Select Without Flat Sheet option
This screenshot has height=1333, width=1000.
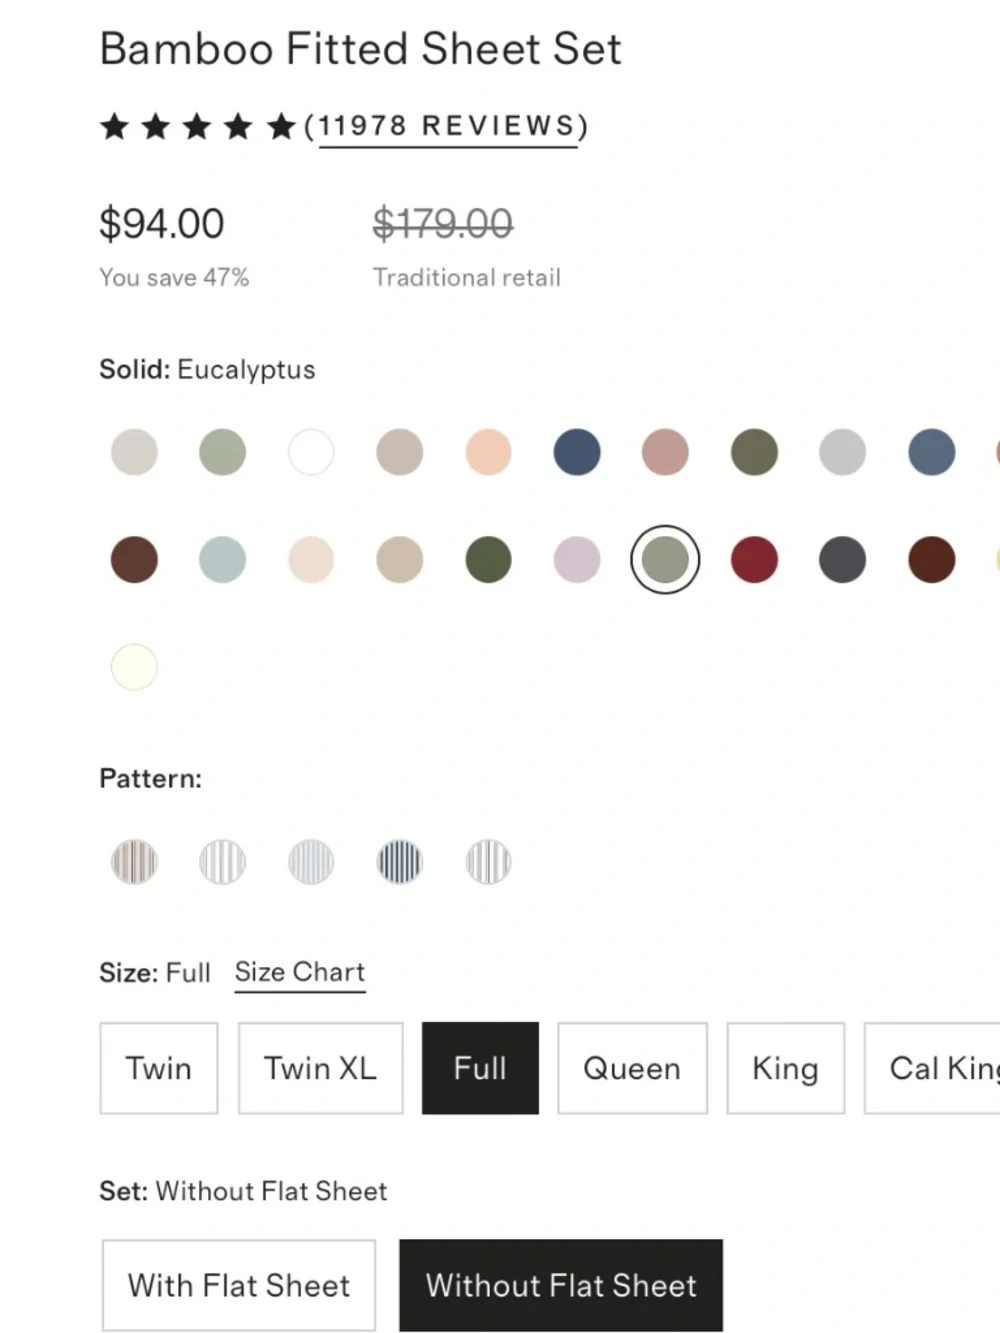[561, 1286]
